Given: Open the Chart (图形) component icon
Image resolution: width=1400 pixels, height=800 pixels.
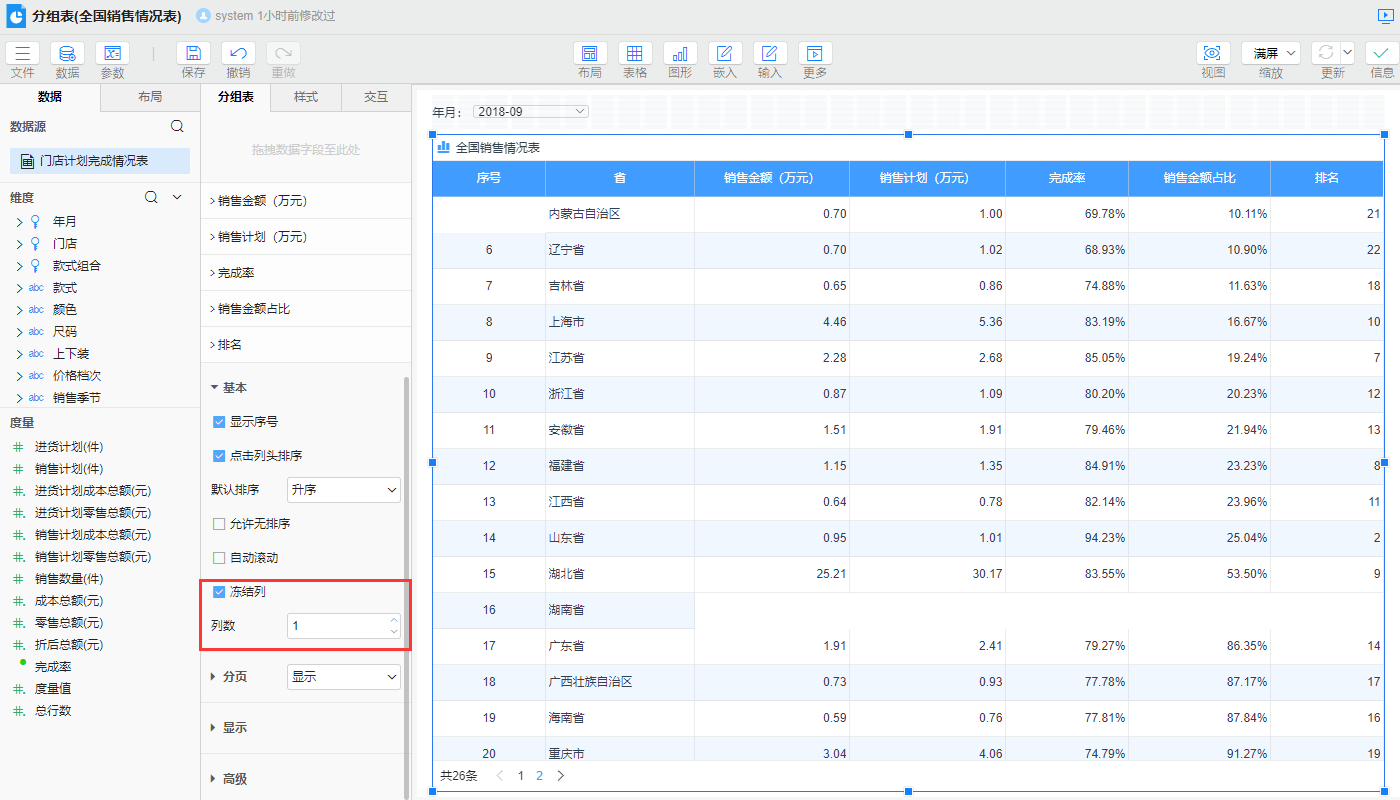Looking at the screenshot, I should [x=680, y=54].
